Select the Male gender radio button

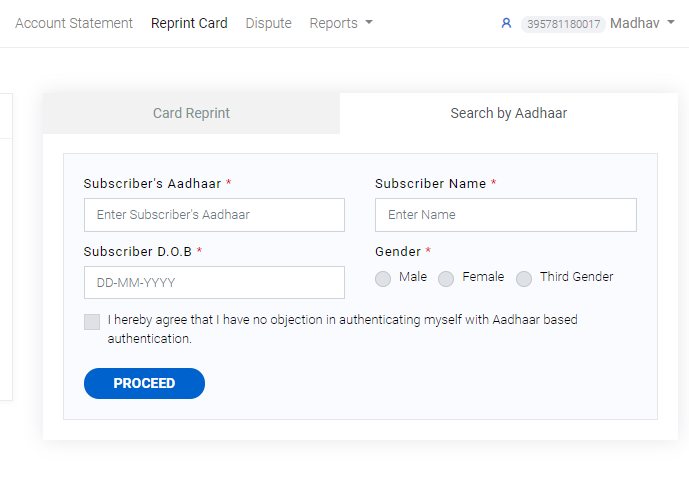click(383, 278)
